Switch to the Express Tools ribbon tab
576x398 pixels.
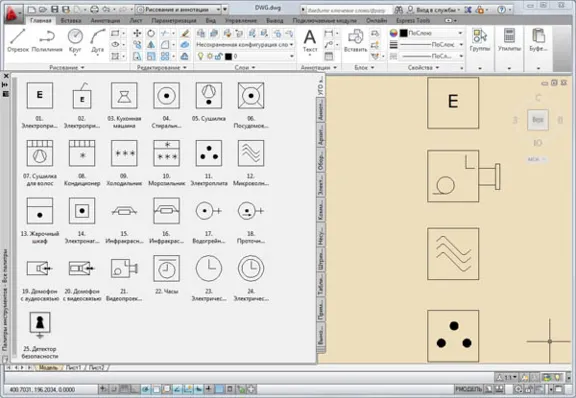click(413, 21)
